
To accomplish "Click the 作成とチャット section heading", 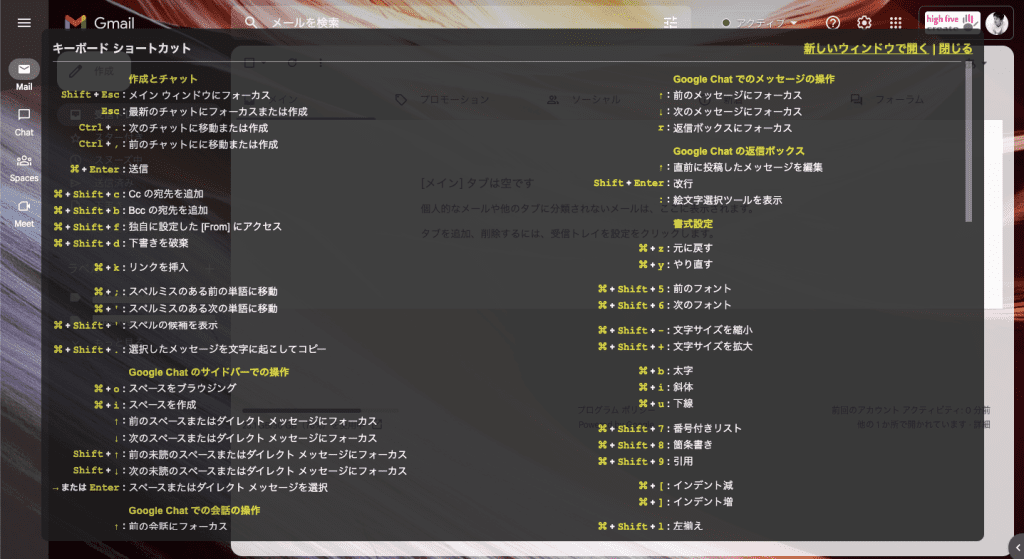I will tap(163, 79).
